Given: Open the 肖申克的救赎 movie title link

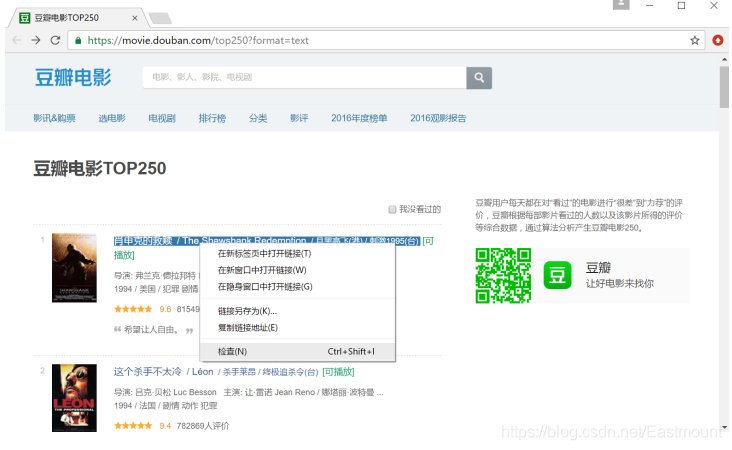Looking at the screenshot, I should point(267,241).
